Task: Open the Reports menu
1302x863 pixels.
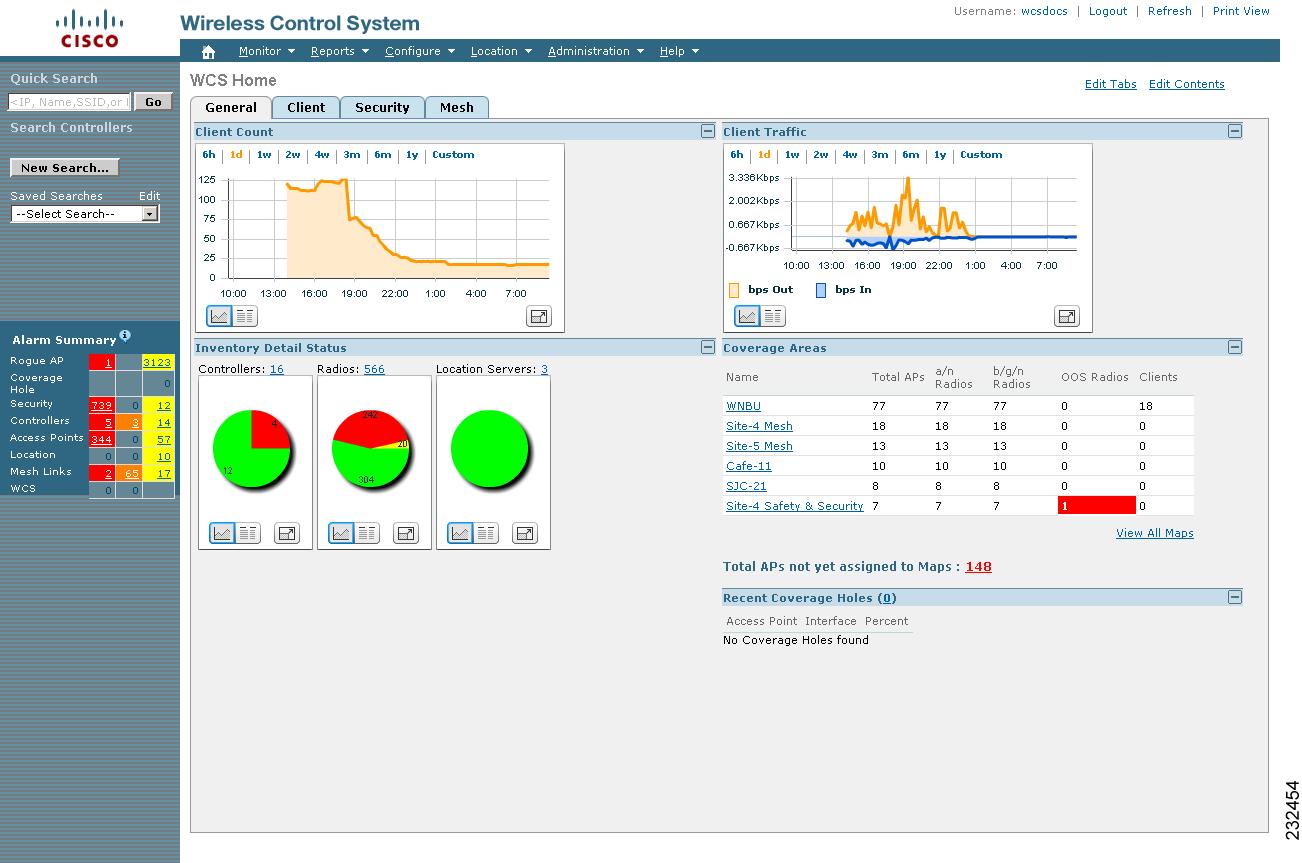Action: coord(339,51)
